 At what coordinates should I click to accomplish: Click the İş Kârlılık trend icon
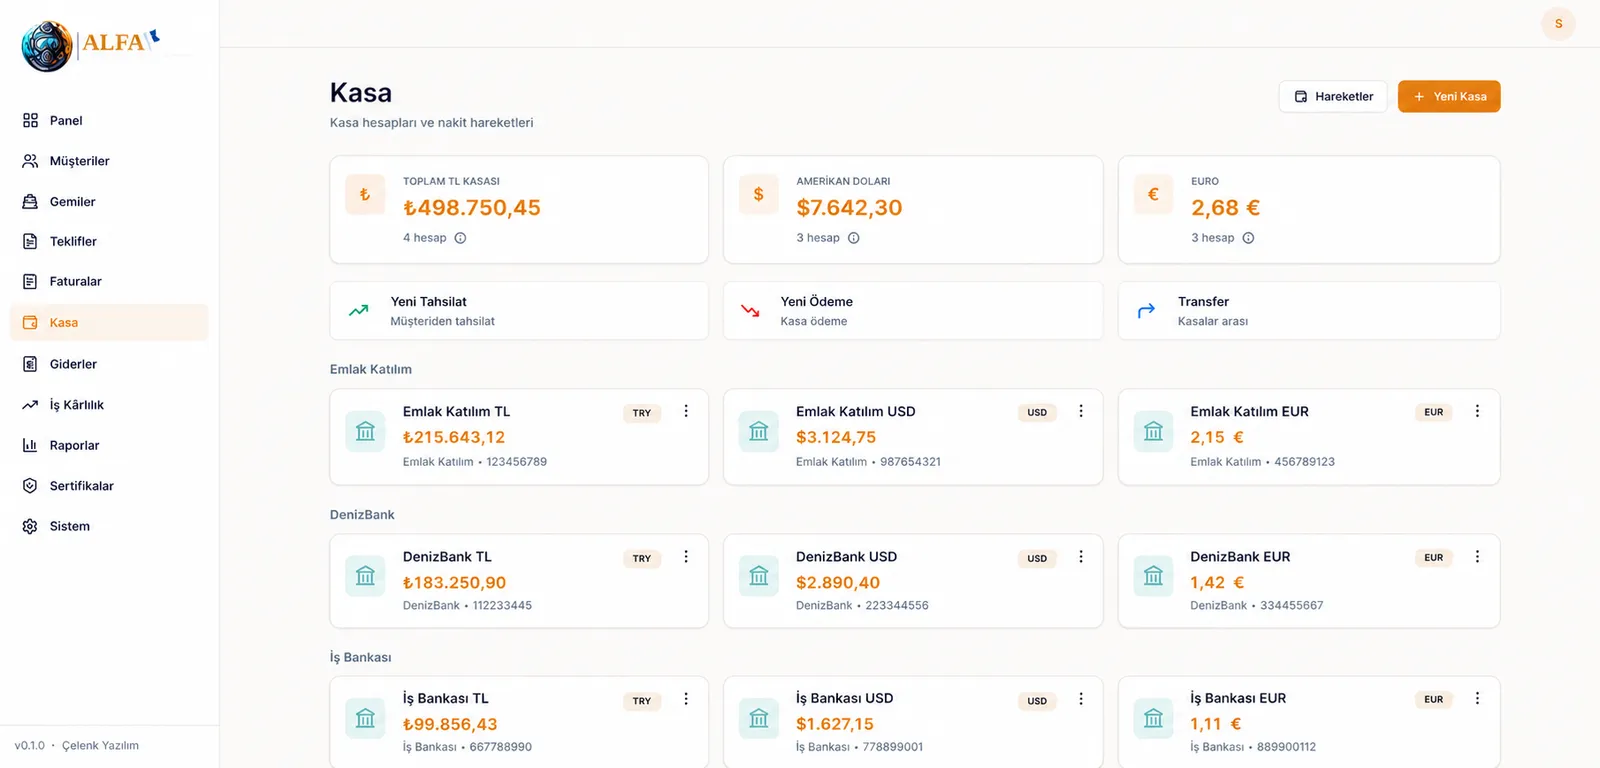pyautogui.click(x=30, y=405)
